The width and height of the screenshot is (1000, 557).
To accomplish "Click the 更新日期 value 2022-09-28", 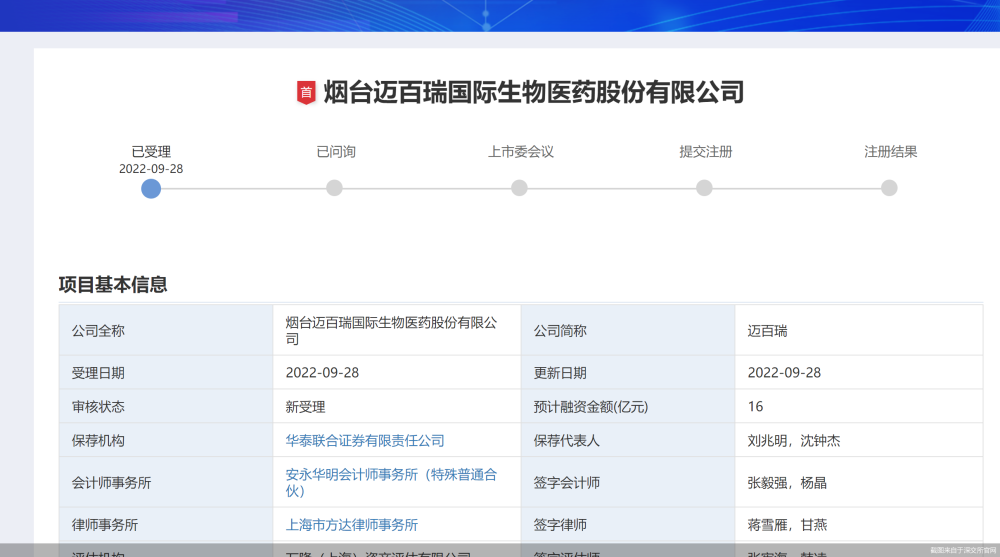I will [784, 373].
